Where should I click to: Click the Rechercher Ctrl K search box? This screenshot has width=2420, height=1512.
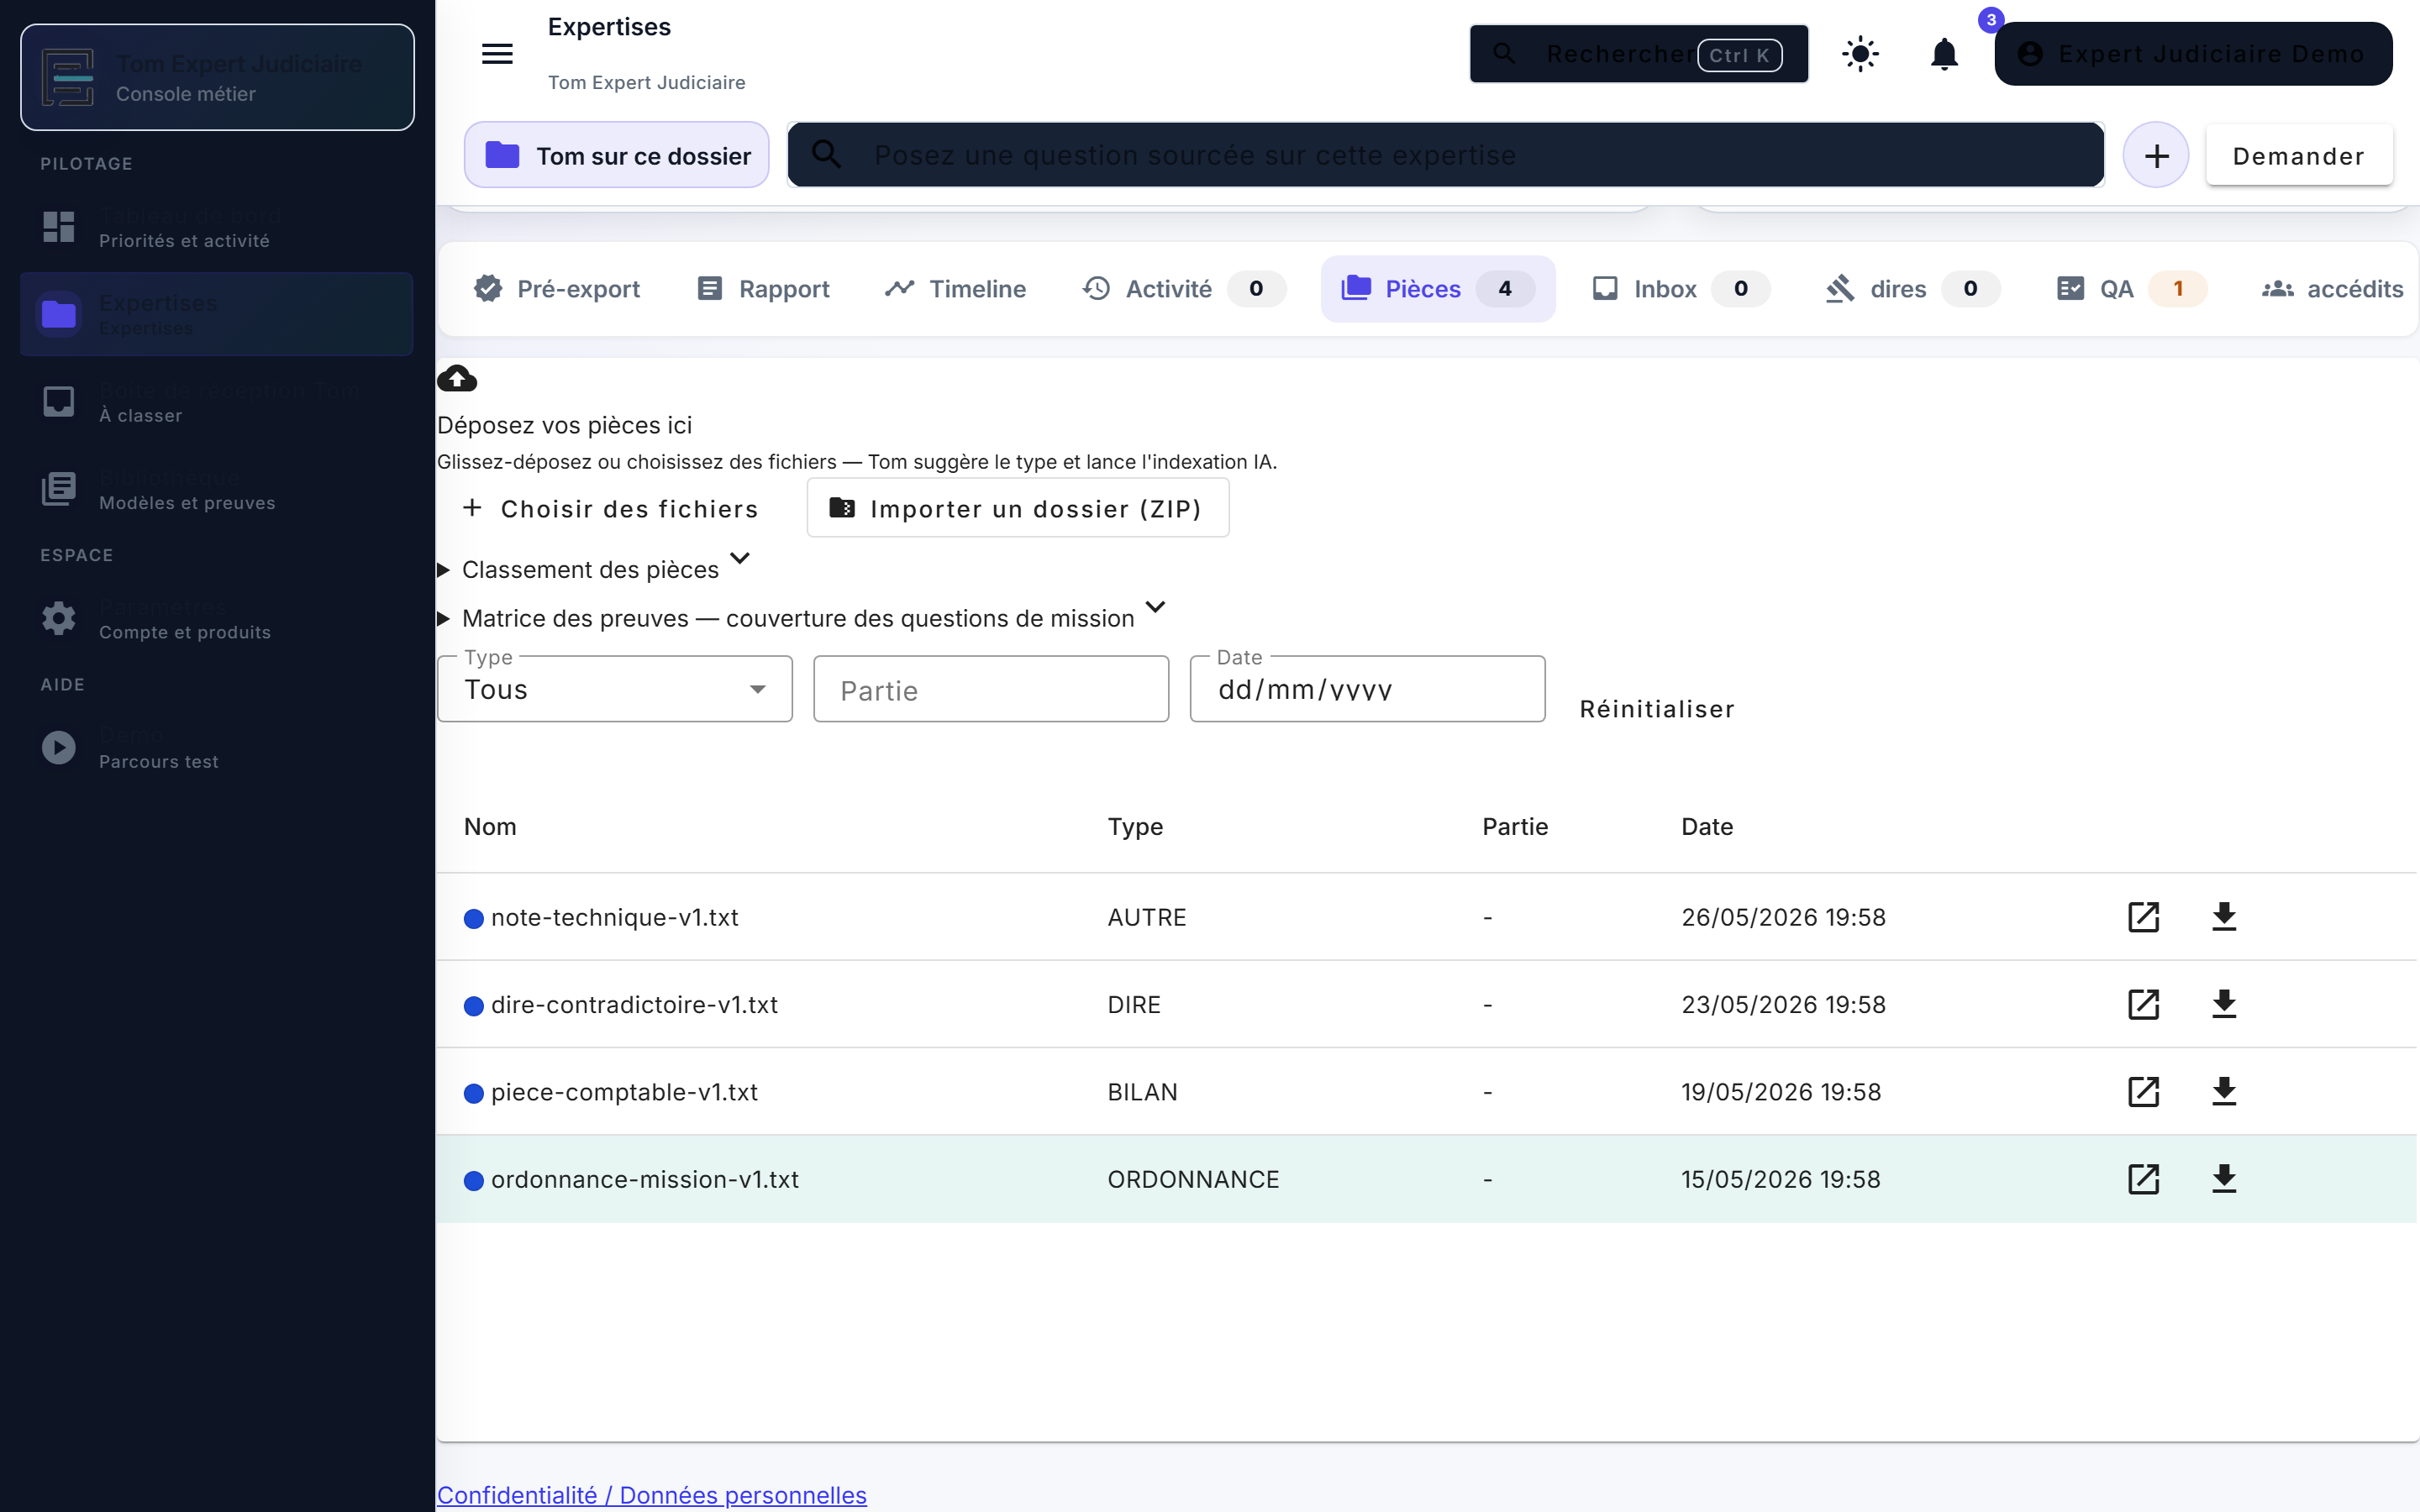1638,54
